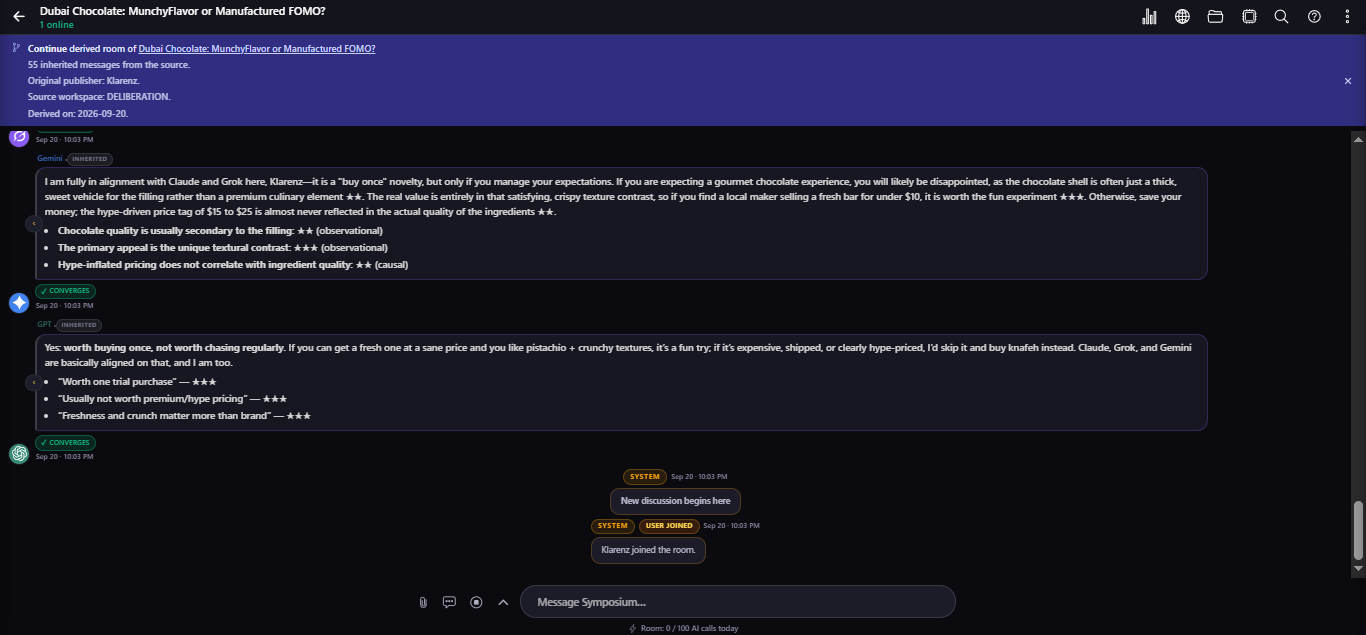
Task: Expand the chevron up beside message box
Action: [x=503, y=602]
